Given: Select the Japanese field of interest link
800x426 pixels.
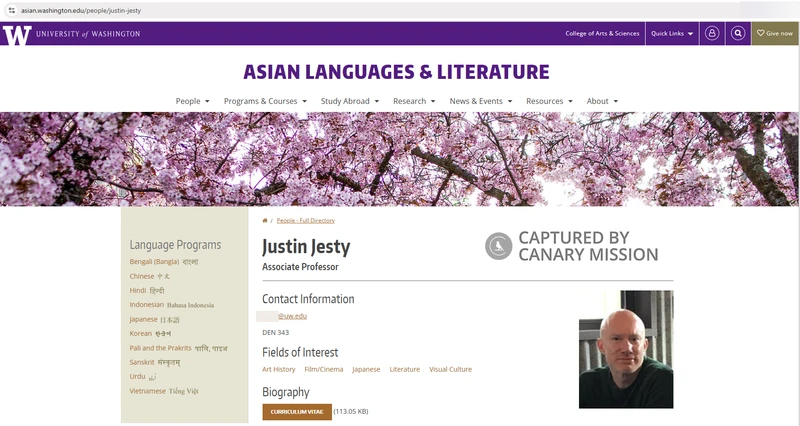Looking at the screenshot, I should pos(366,369).
